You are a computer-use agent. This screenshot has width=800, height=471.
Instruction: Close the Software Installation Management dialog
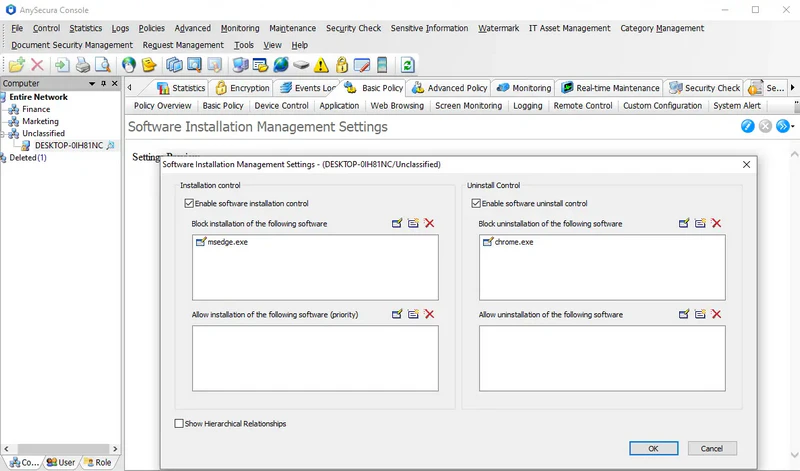[x=746, y=164]
